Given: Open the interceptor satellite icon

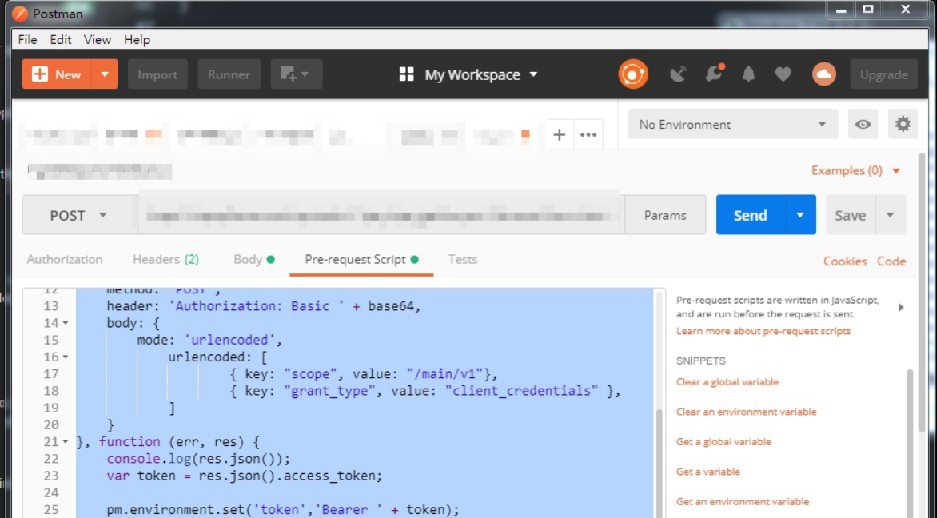Looking at the screenshot, I should pos(679,74).
